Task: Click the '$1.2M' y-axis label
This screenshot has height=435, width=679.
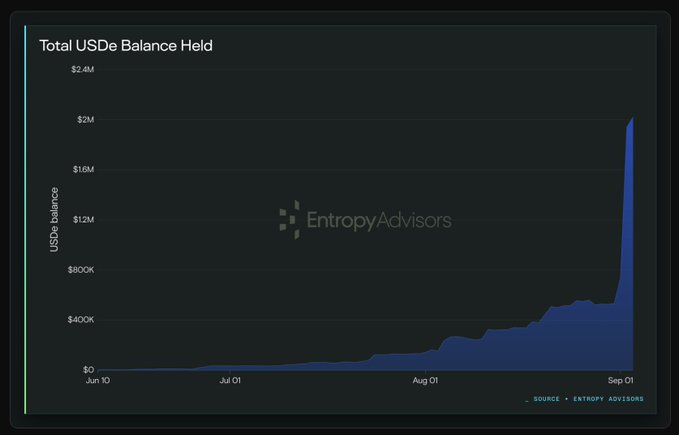Action: [x=83, y=219]
